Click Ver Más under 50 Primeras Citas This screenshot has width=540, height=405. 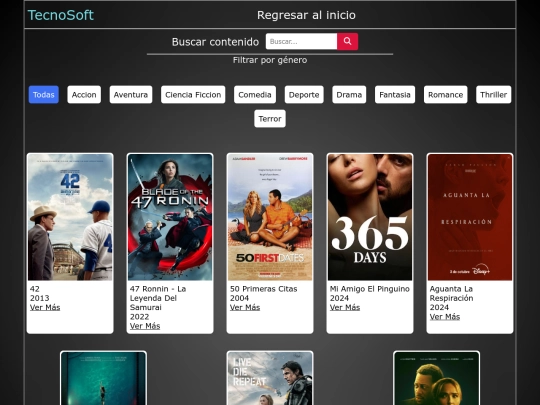click(x=245, y=308)
